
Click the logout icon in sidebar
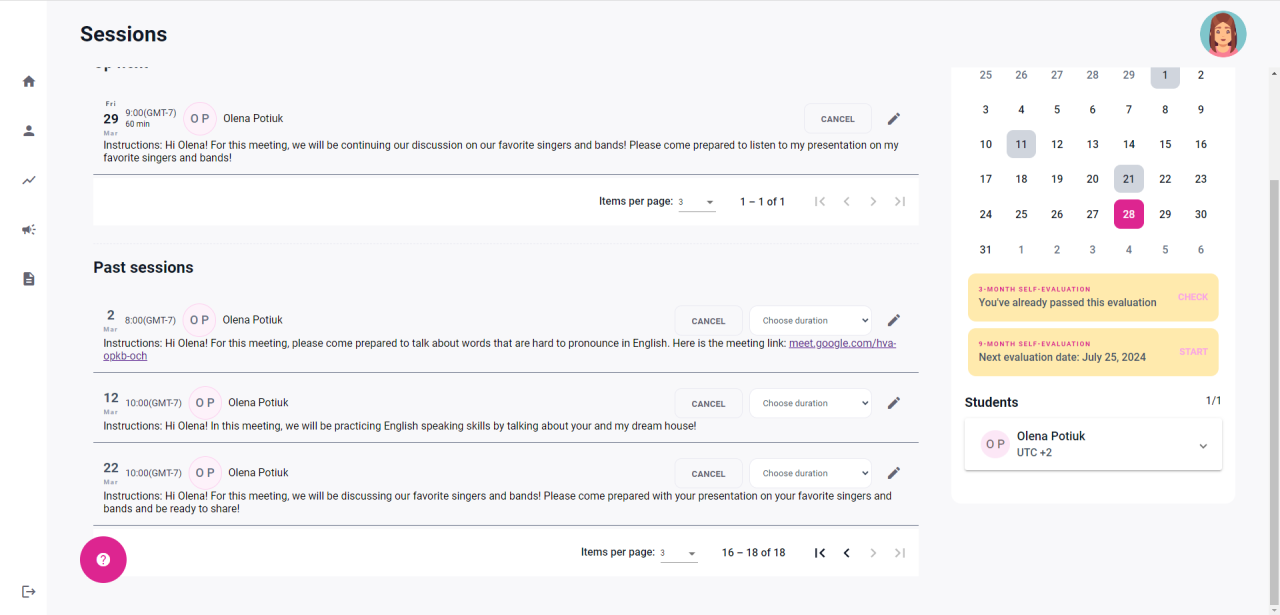tap(29, 591)
